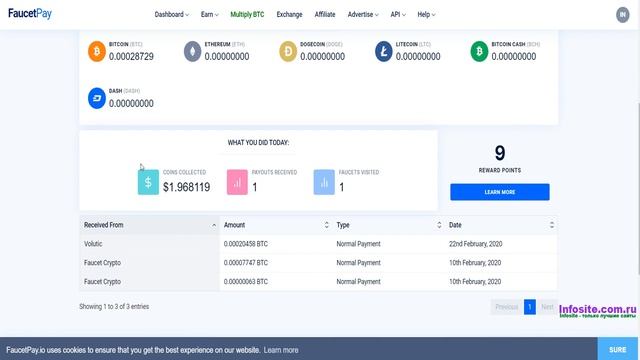Image resolution: width=640 pixels, height=360 pixels.
Task: Click the 0.00007747 BTC amount cell
Action: (x=246, y=262)
